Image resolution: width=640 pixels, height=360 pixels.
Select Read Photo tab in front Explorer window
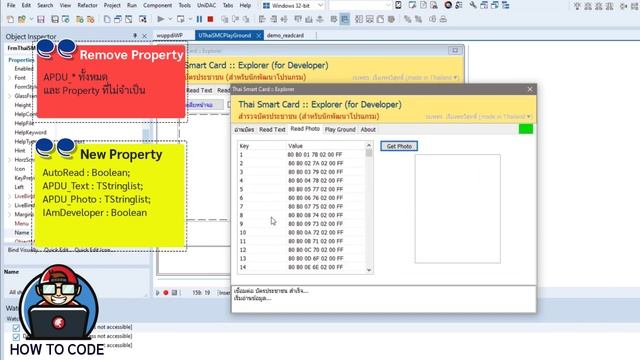coord(305,129)
